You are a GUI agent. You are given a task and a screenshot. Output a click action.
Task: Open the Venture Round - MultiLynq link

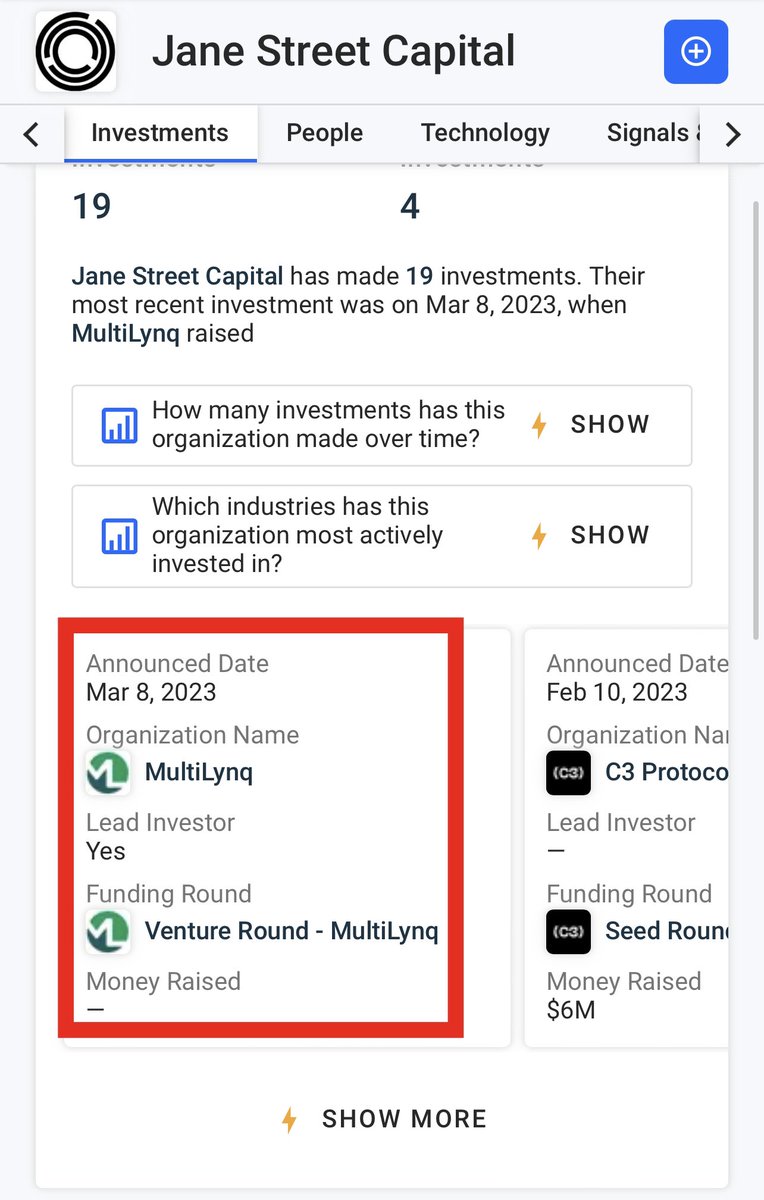coord(291,931)
